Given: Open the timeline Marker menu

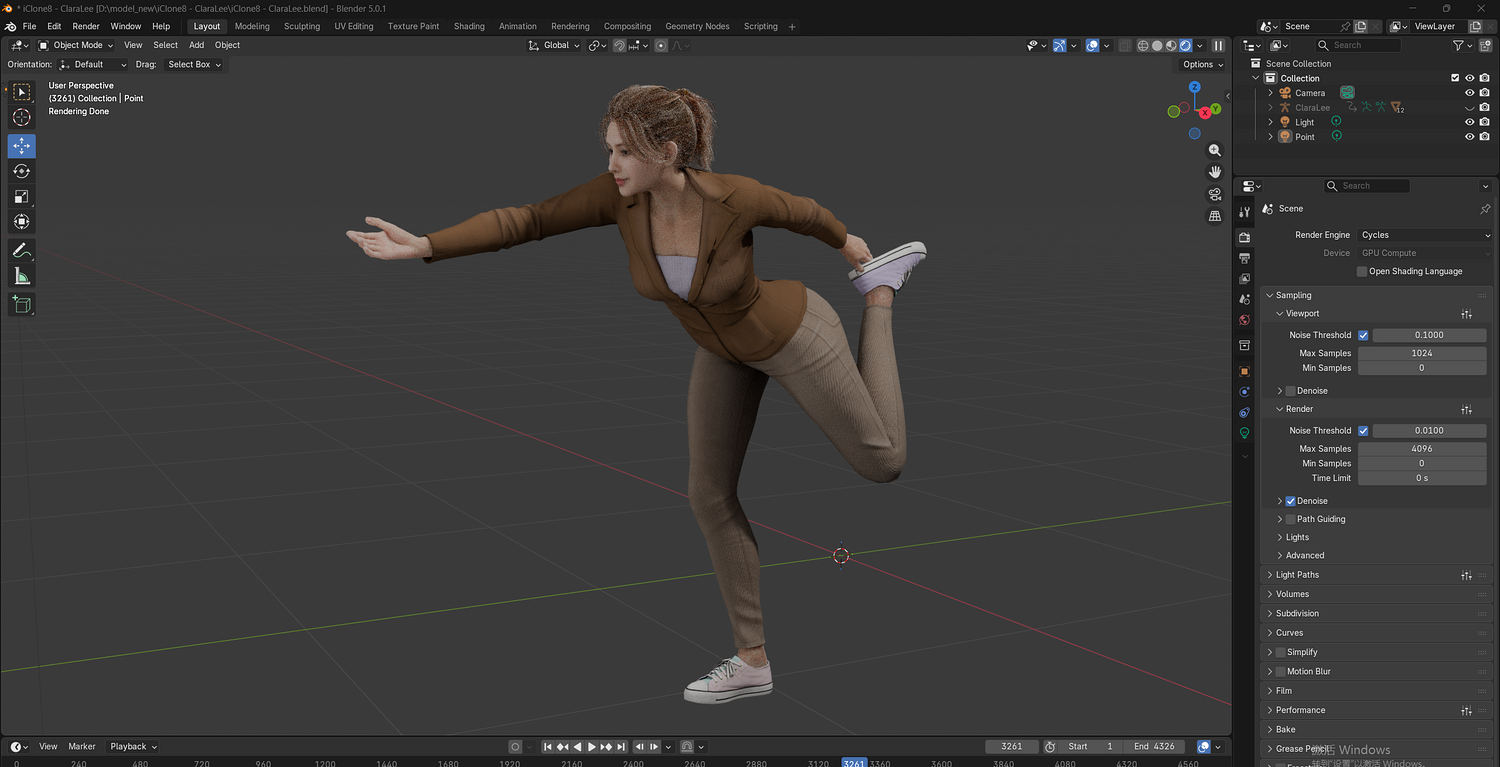Looking at the screenshot, I should (82, 747).
